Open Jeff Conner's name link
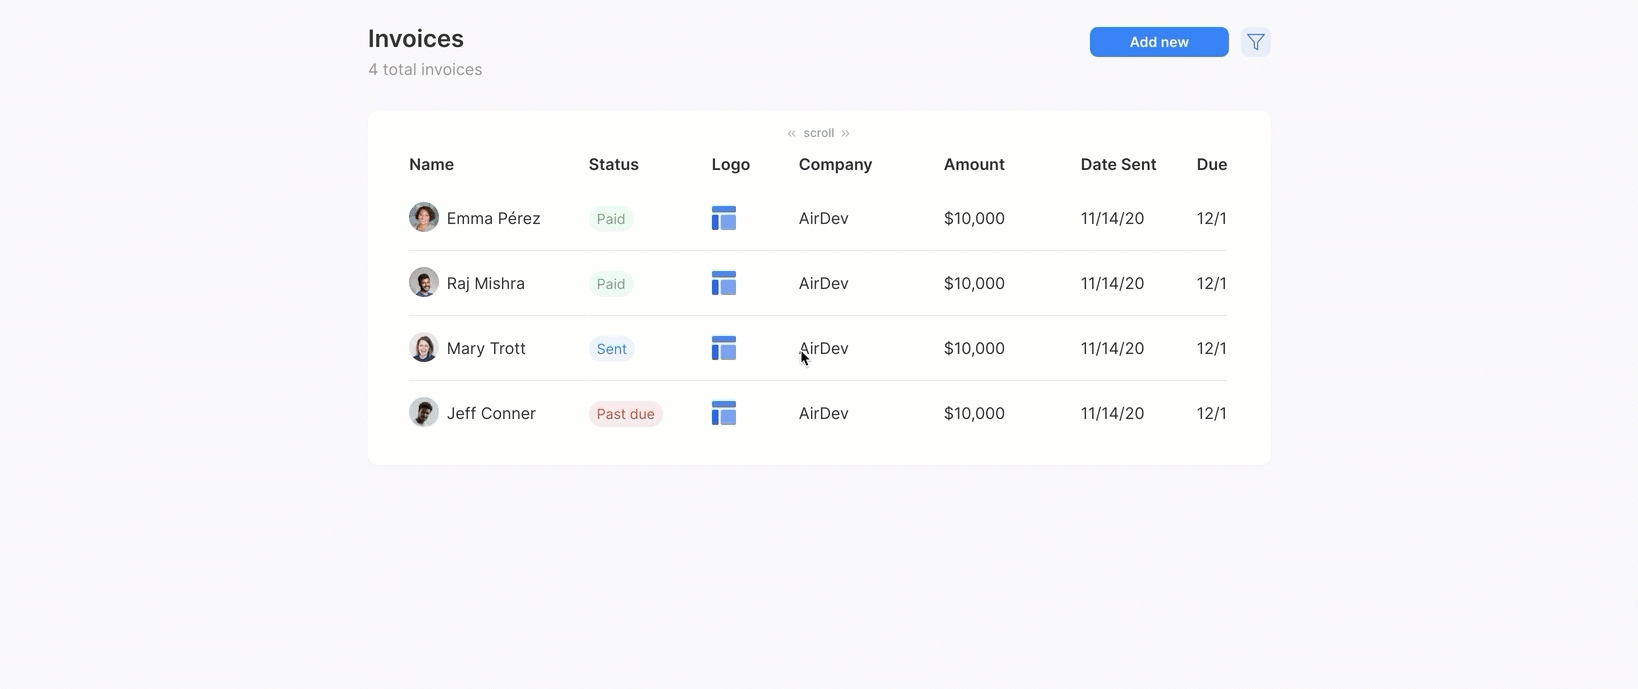 [491, 414]
